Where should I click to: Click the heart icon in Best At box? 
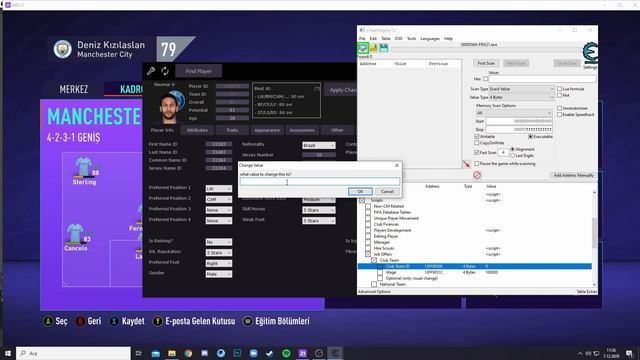[317, 89]
